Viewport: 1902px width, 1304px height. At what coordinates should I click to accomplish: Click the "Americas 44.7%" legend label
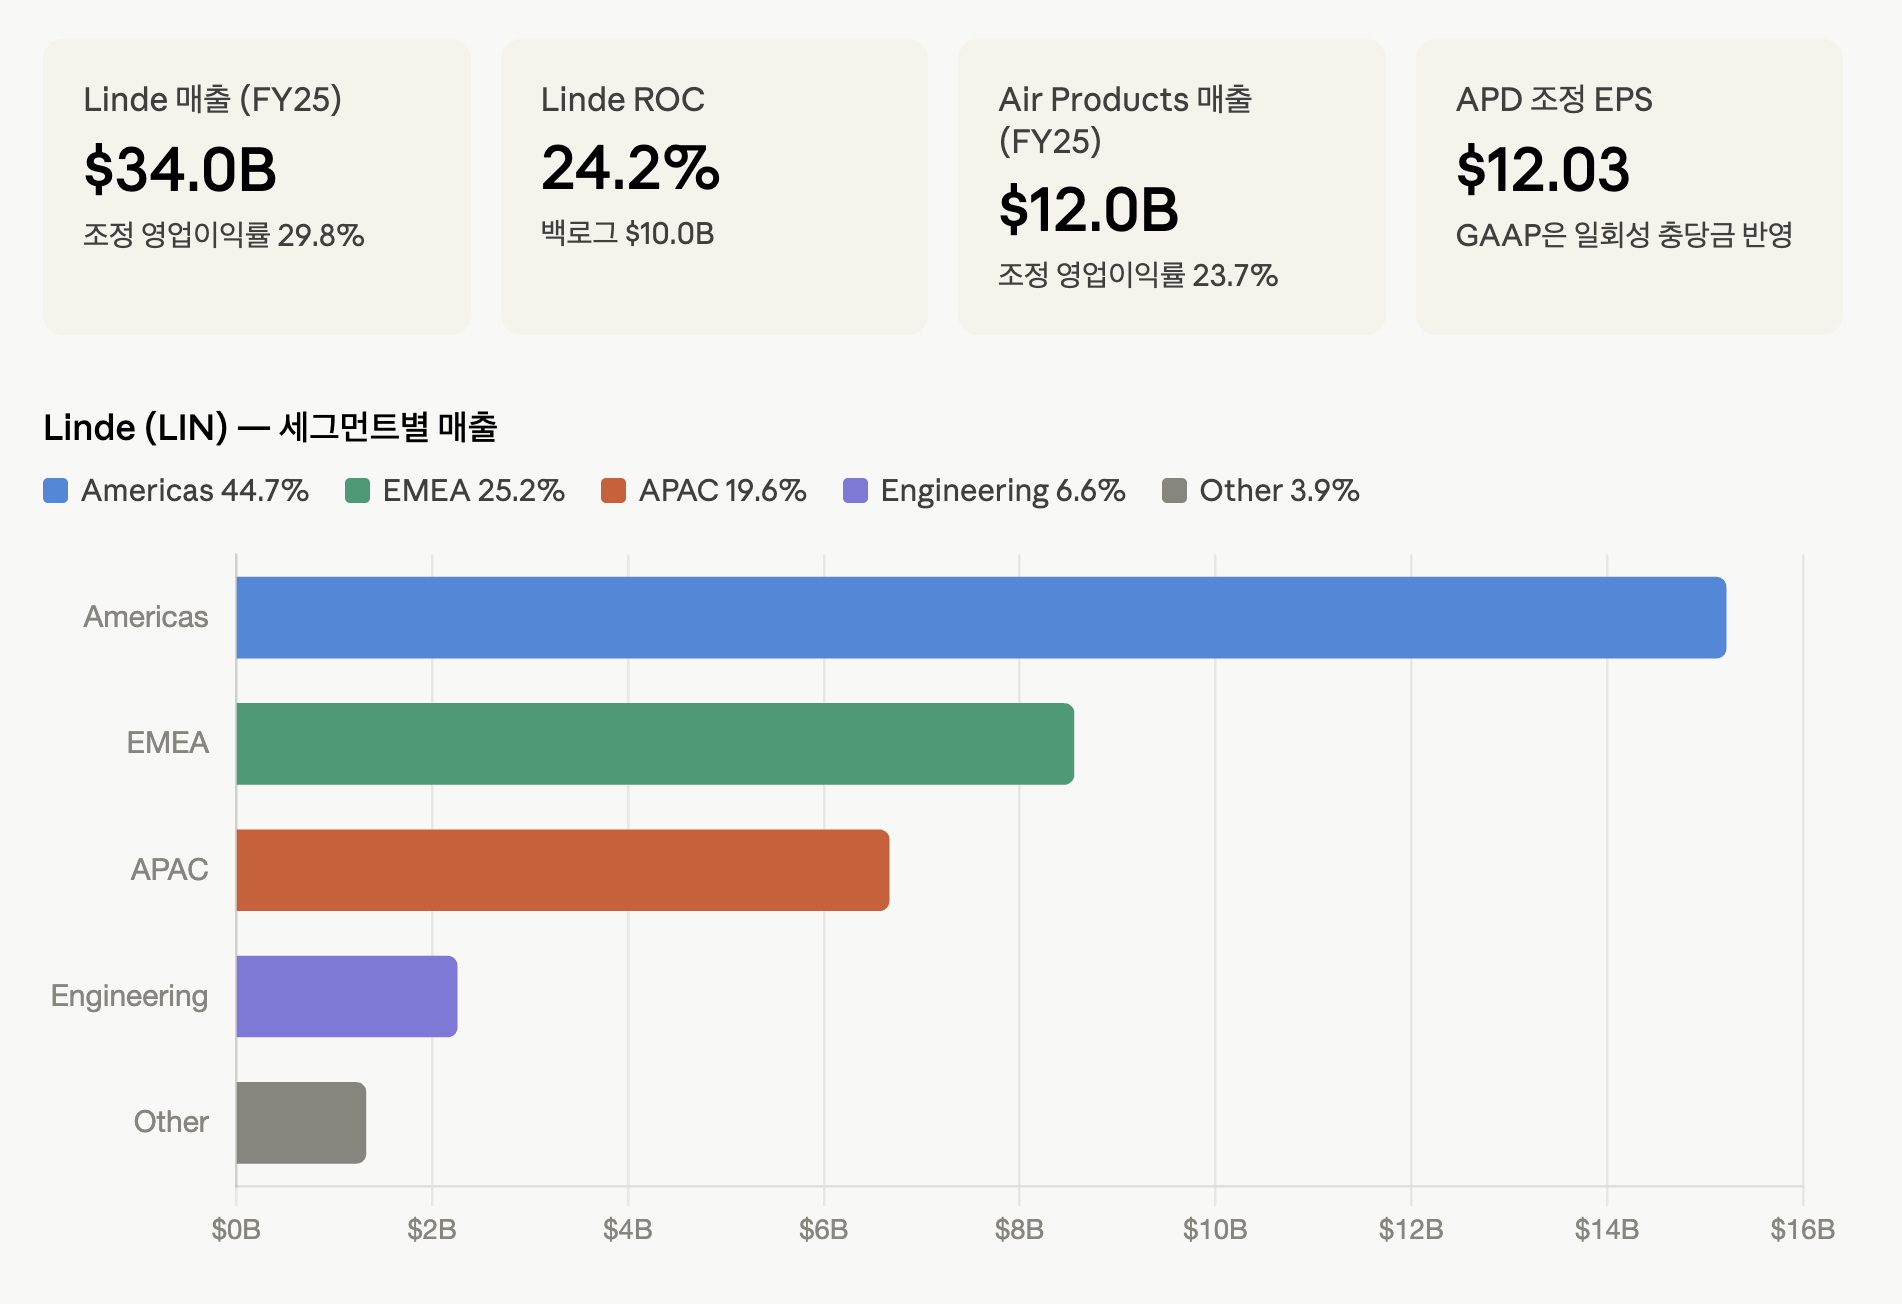tap(195, 491)
